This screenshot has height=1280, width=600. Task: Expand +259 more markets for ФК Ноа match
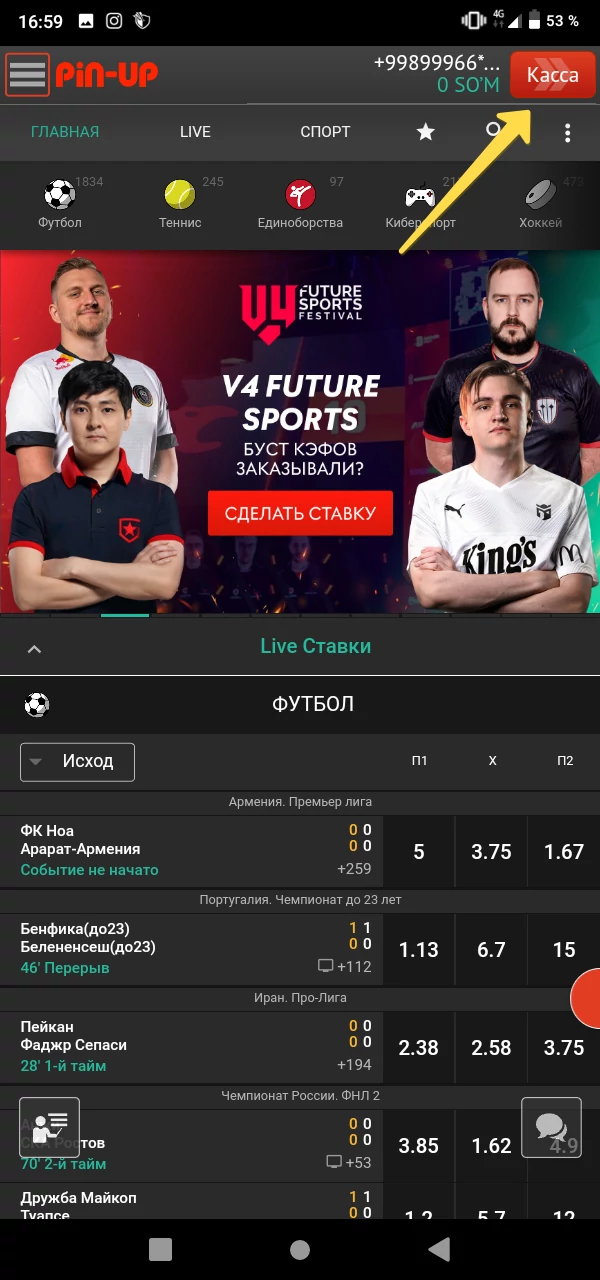click(354, 869)
